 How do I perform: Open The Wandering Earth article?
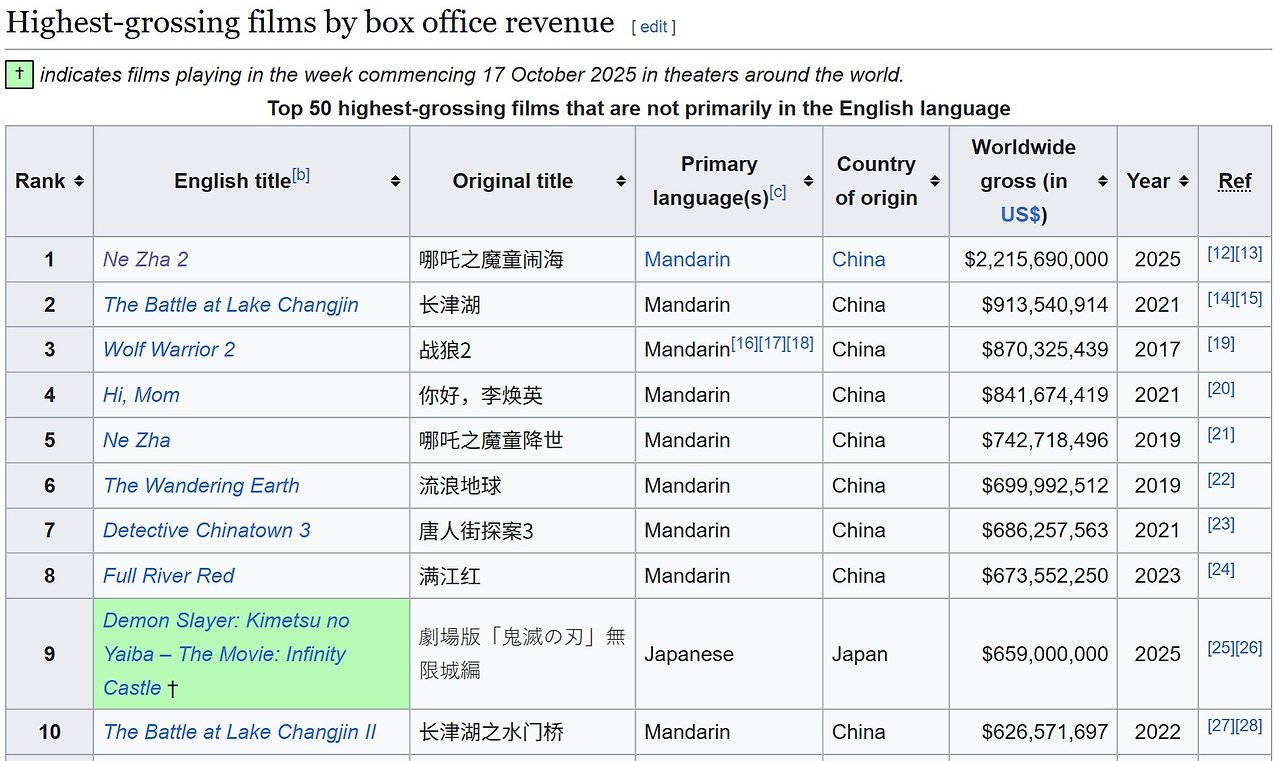pyautogui.click(x=201, y=485)
